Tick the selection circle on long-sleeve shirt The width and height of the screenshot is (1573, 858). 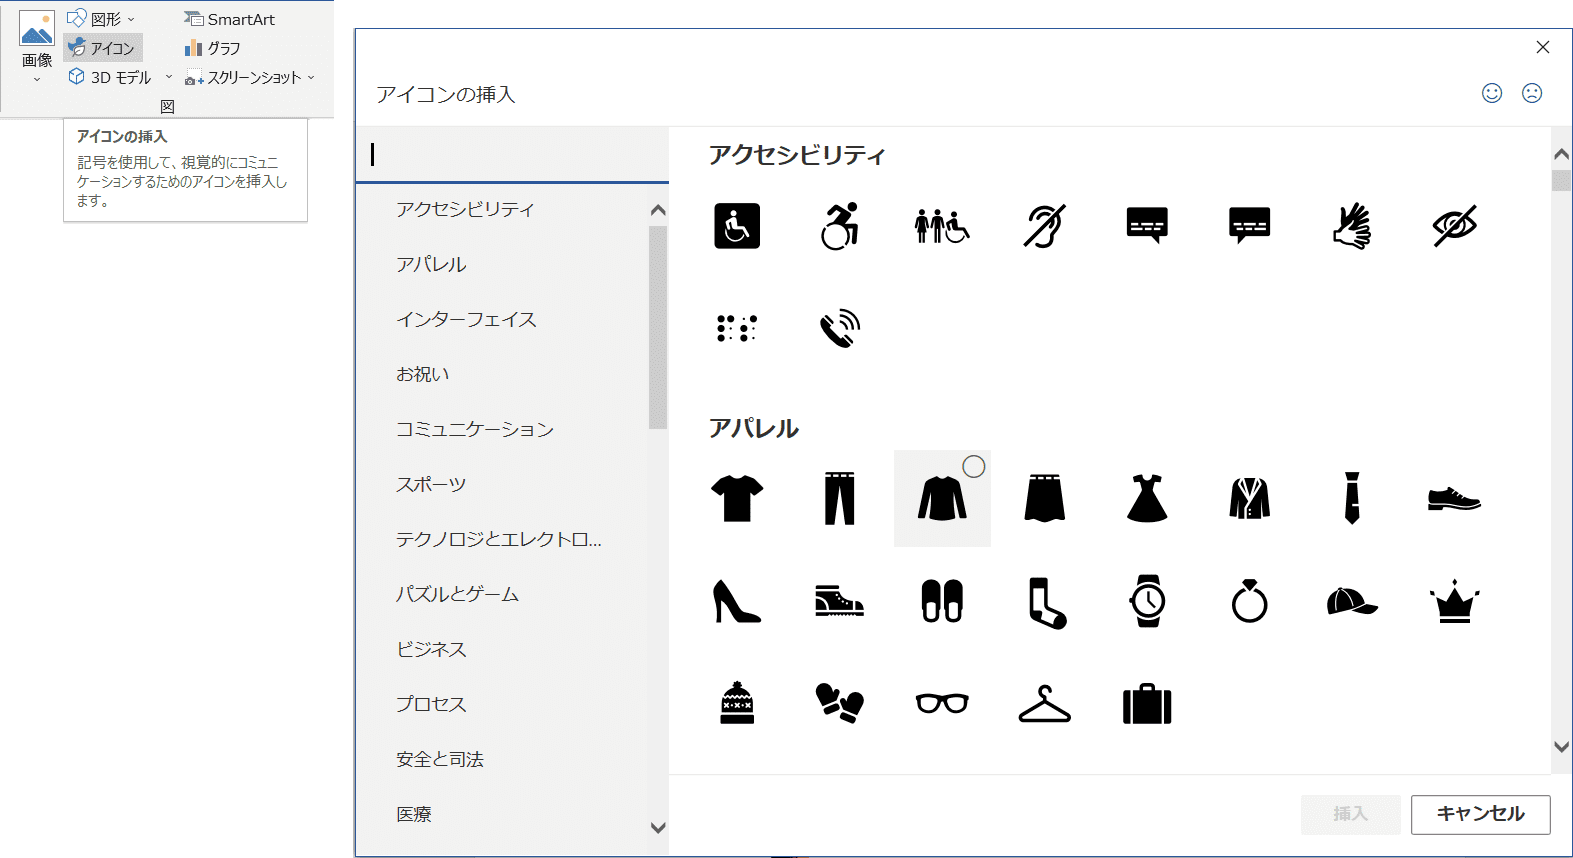click(973, 466)
